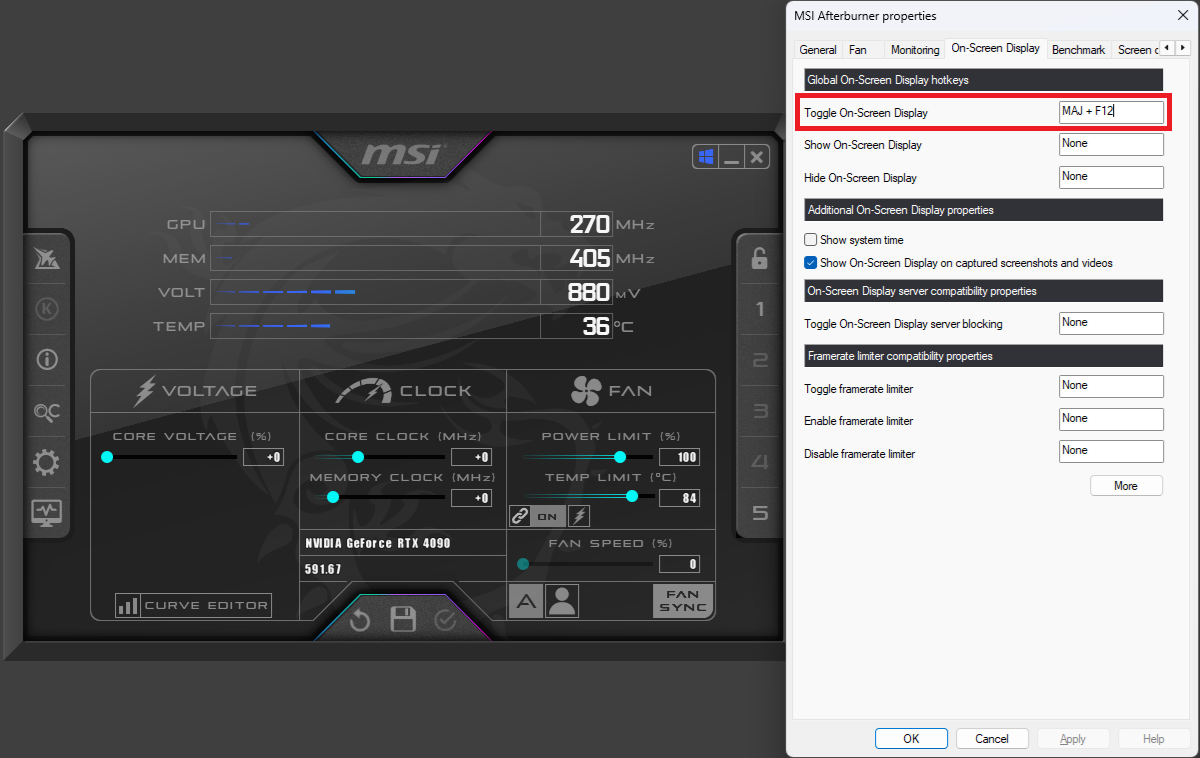Open the Toggle framerate limiter hotkey field
This screenshot has height=758, width=1200.
[x=1111, y=386]
